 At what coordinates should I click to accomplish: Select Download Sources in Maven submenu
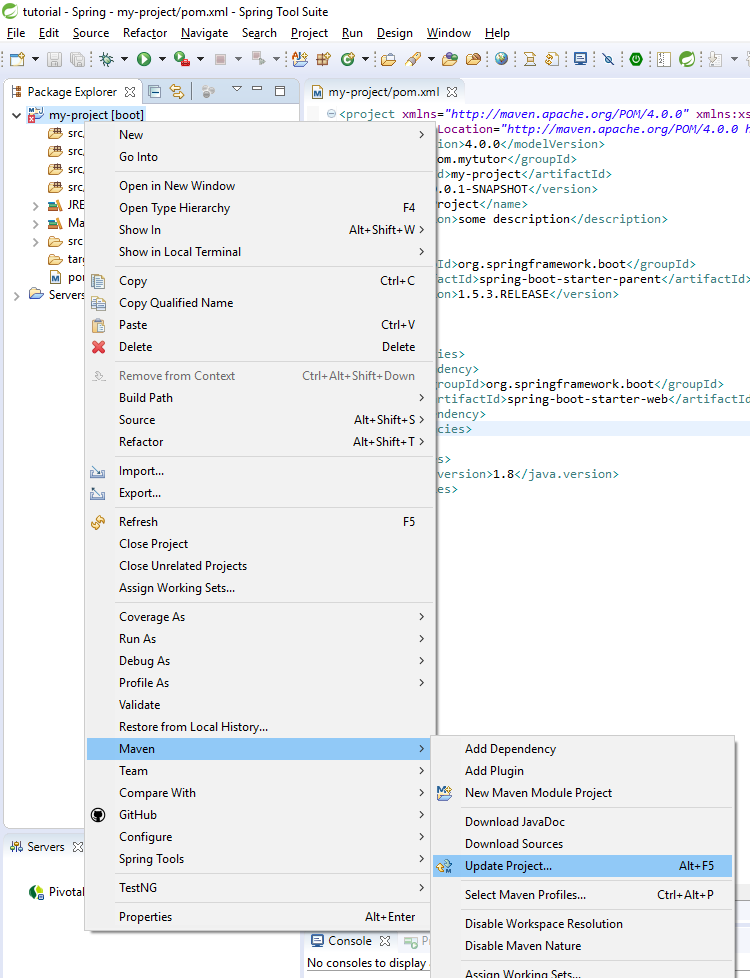pyautogui.click(x=582, y=843)
